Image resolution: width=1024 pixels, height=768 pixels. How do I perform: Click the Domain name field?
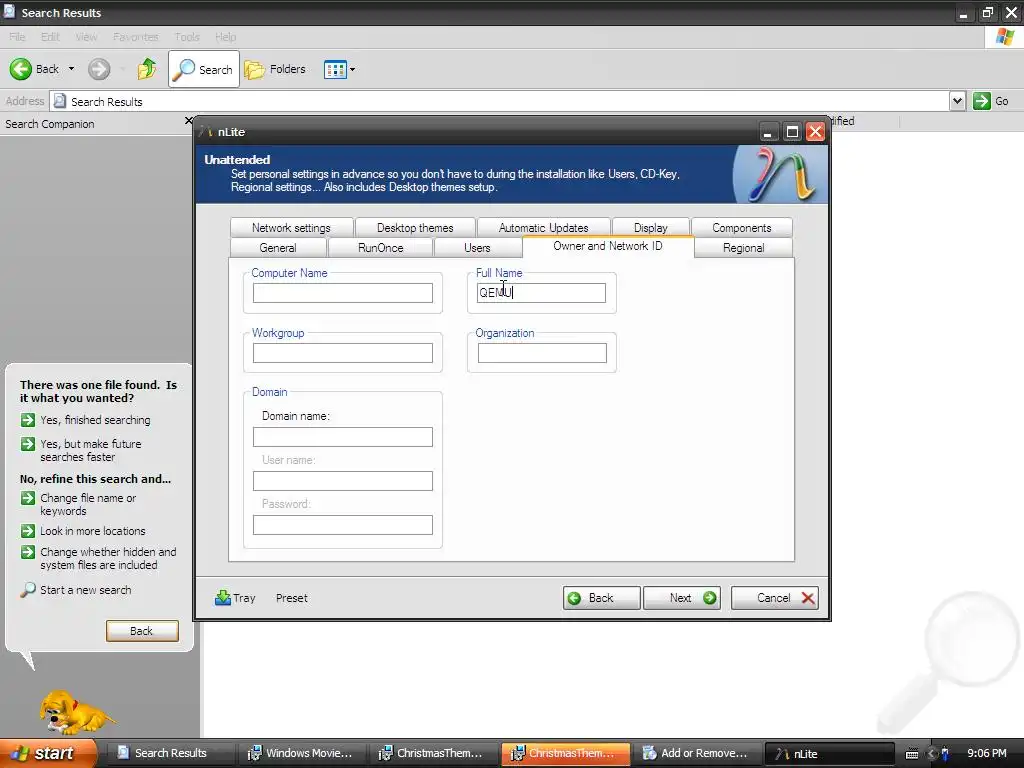[343, 437]
